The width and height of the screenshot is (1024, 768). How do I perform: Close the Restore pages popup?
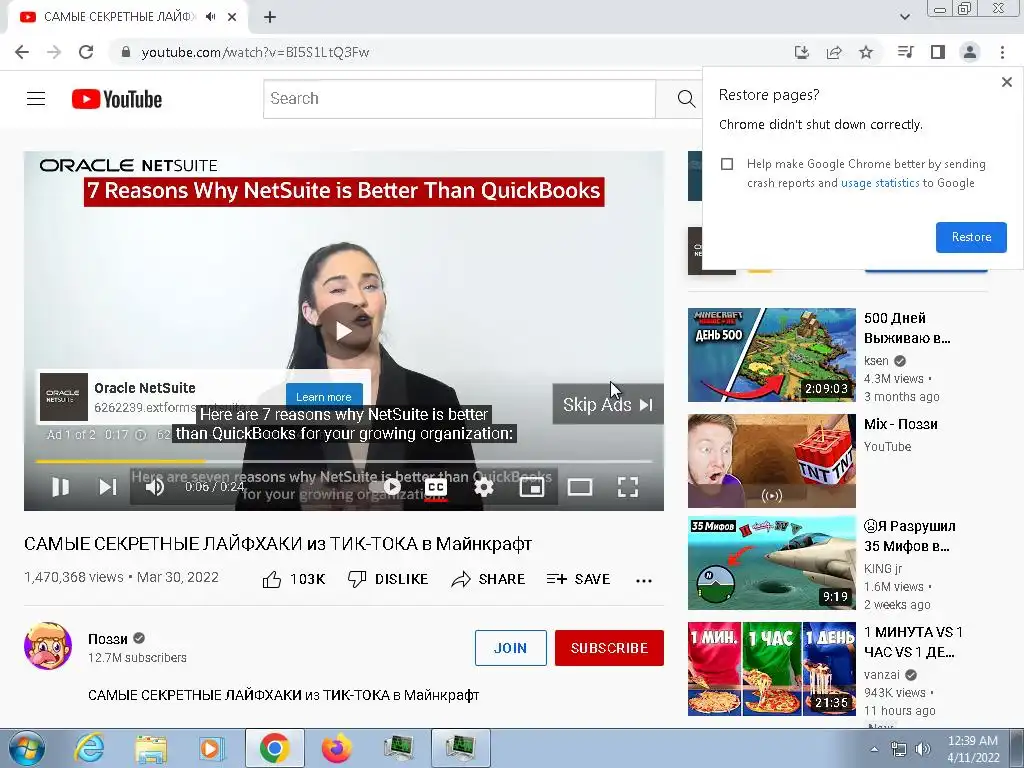coord(1006,82)
